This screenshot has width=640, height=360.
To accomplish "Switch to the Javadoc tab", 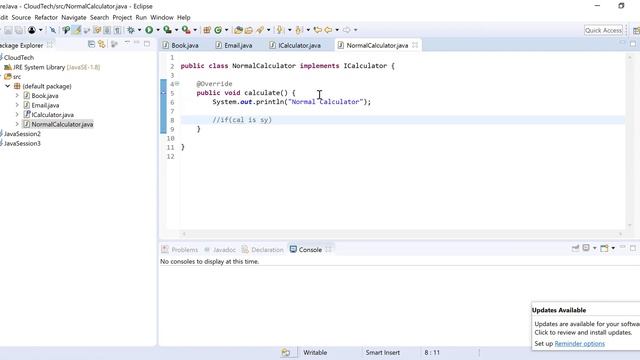I will [220, 249].
